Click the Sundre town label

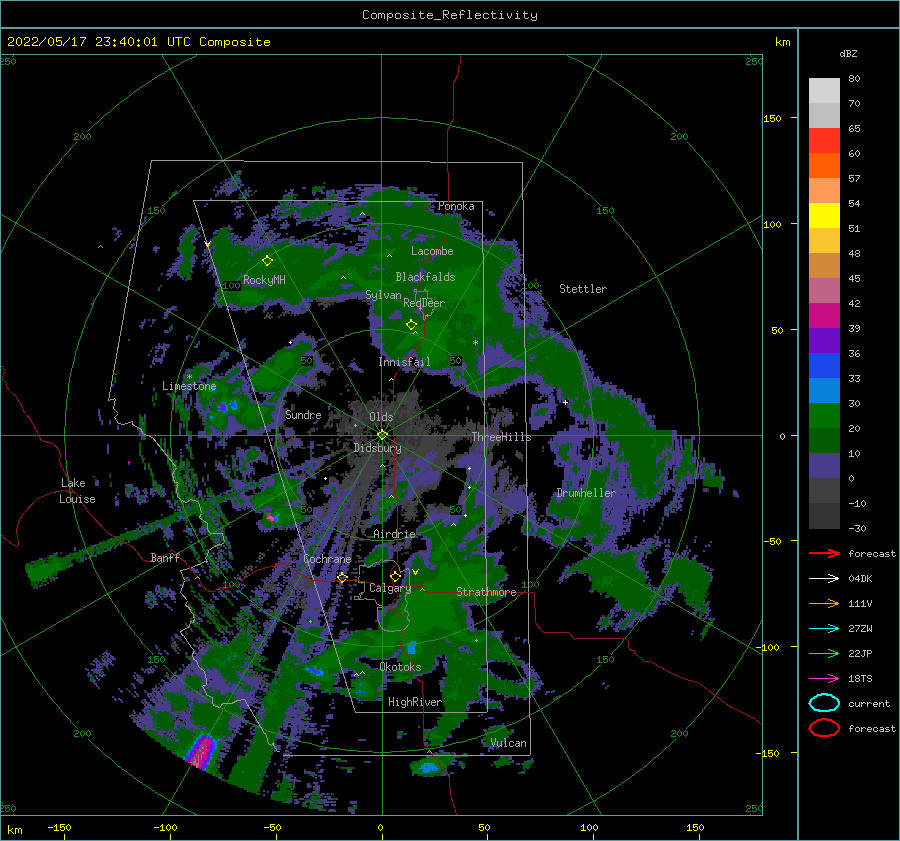tap(304, 414)
